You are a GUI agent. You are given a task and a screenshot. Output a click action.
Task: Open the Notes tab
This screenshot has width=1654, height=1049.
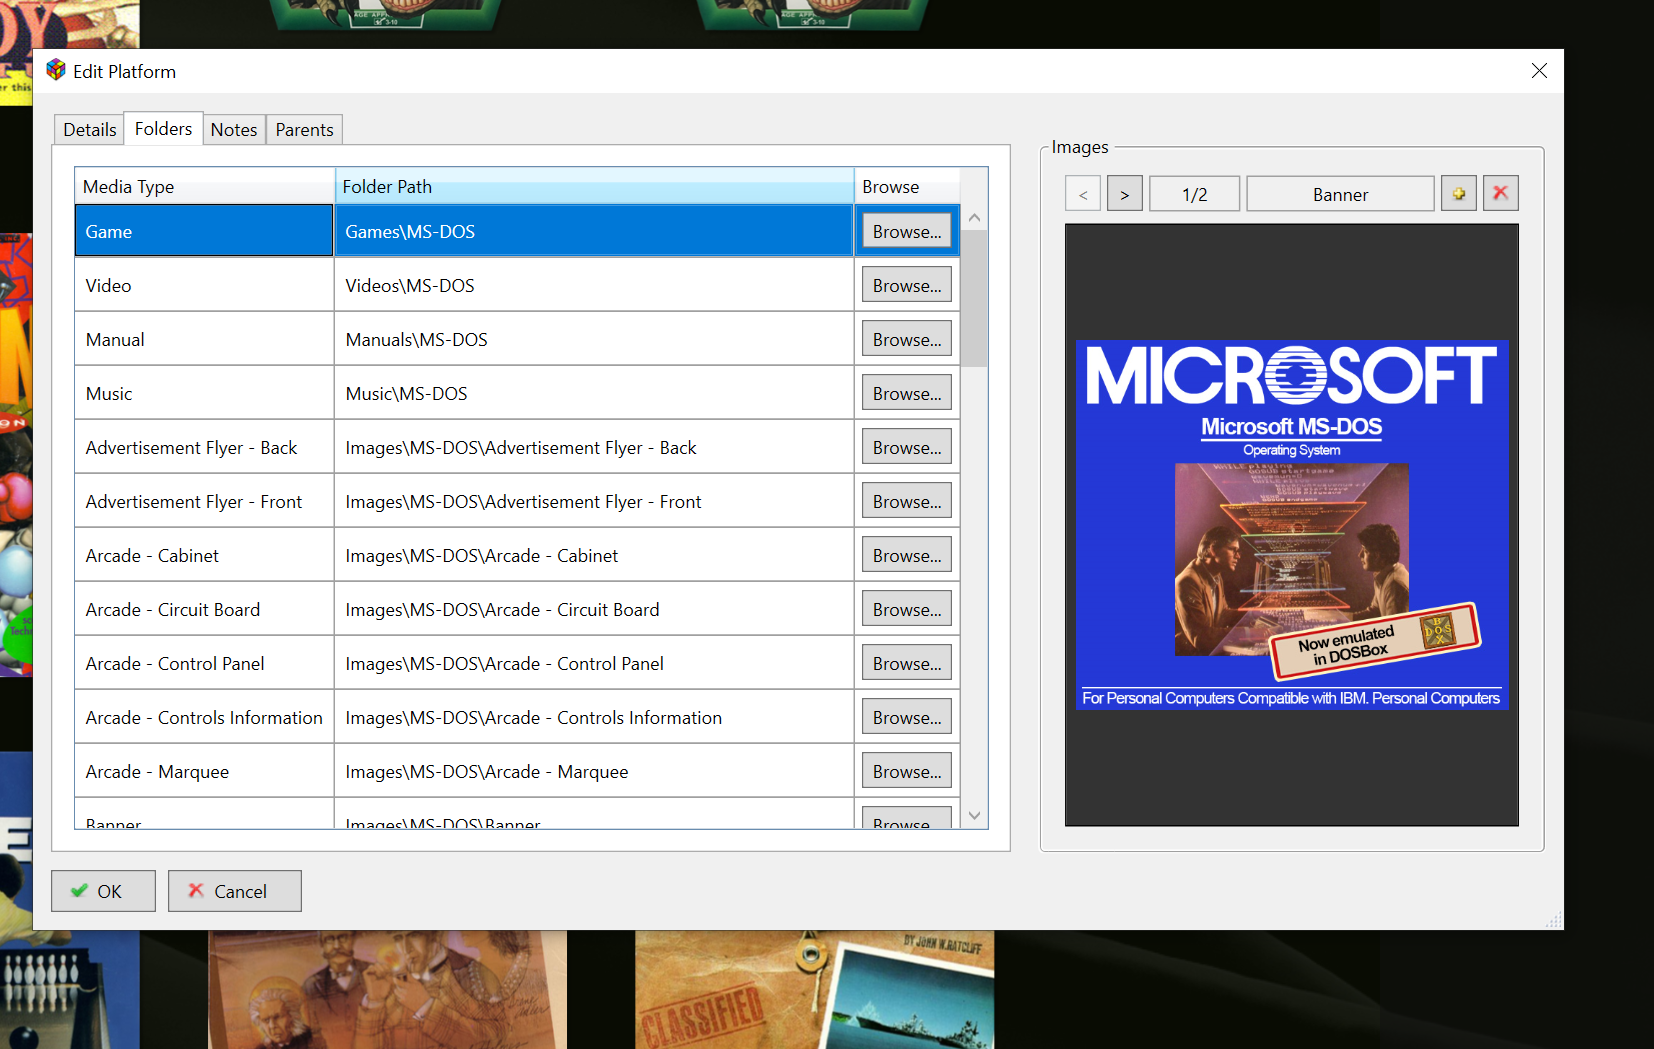click(234, 130)
